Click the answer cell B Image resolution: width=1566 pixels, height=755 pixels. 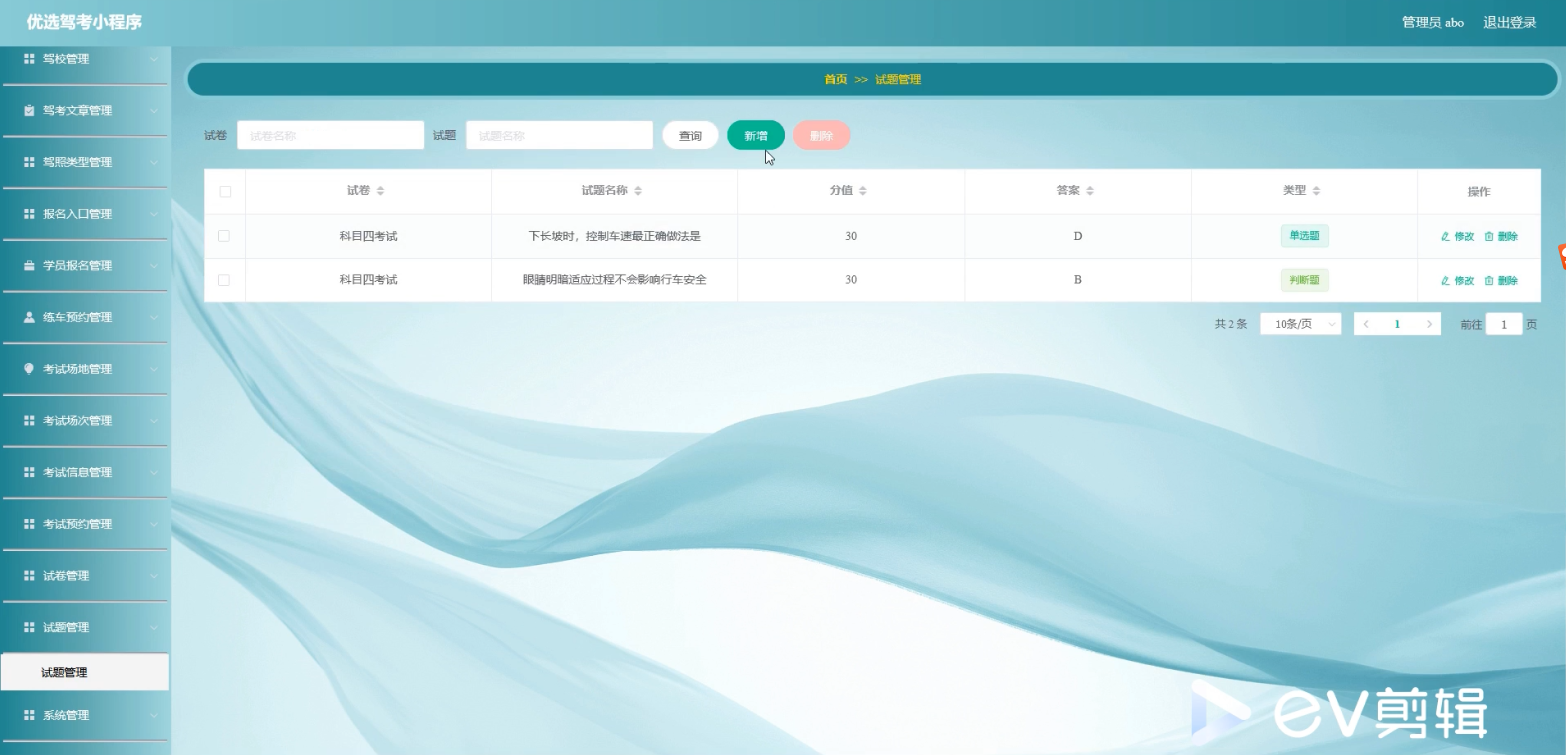tap(1077, 280)
